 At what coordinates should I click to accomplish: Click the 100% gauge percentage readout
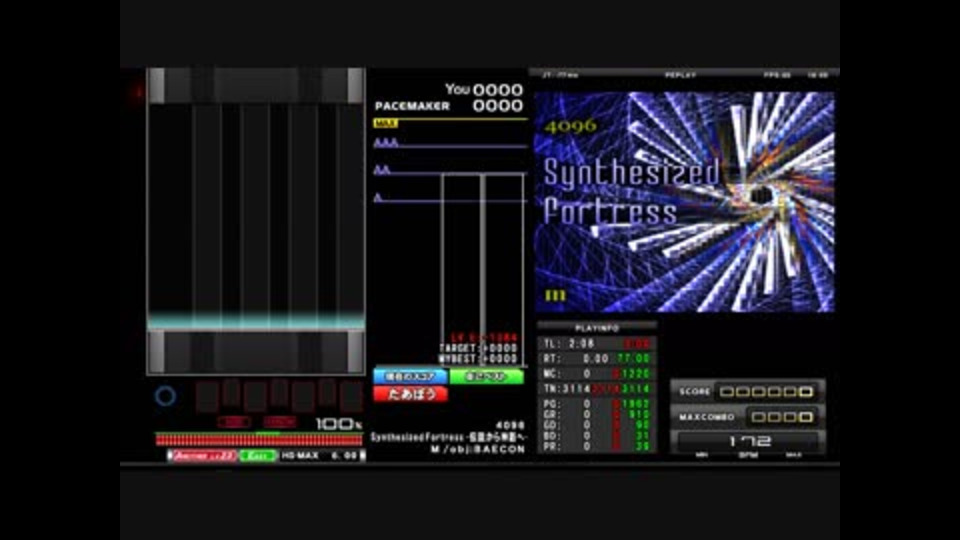click(338, 424)
